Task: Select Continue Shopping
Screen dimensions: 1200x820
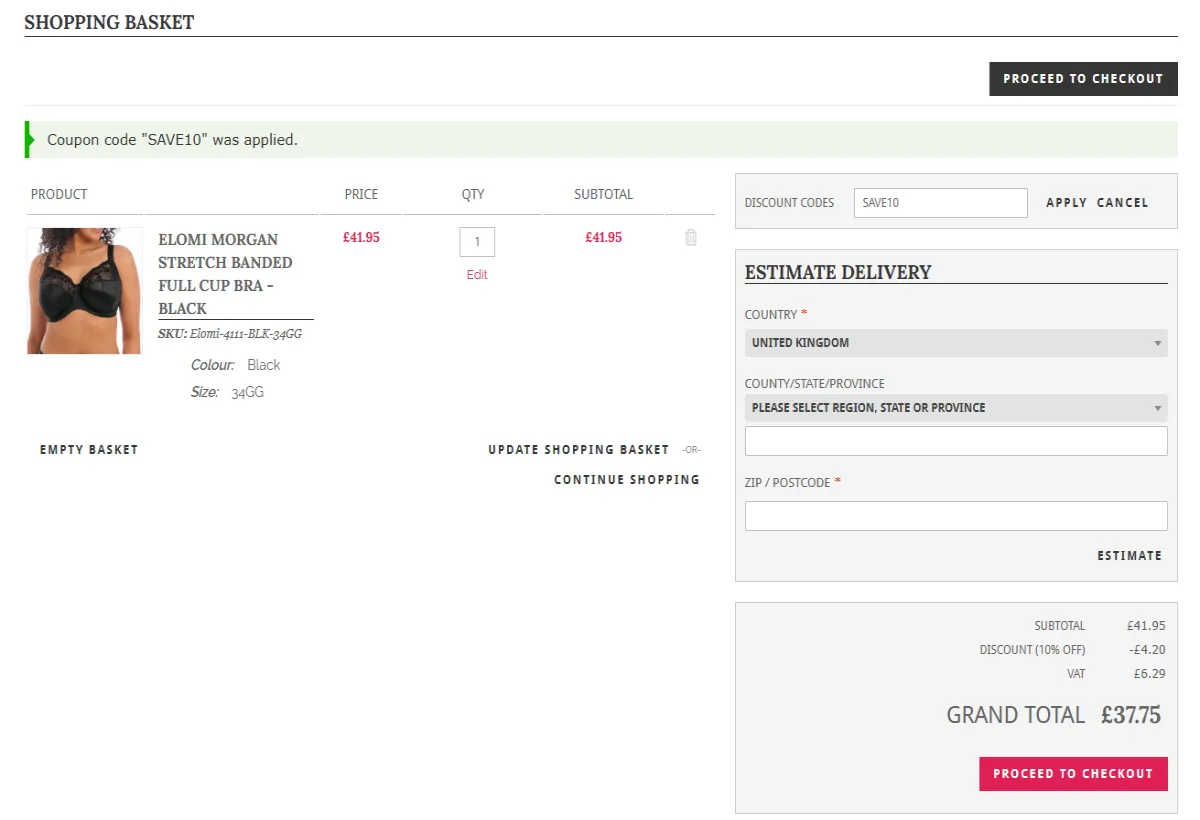Action: click(x=627, y=480)
